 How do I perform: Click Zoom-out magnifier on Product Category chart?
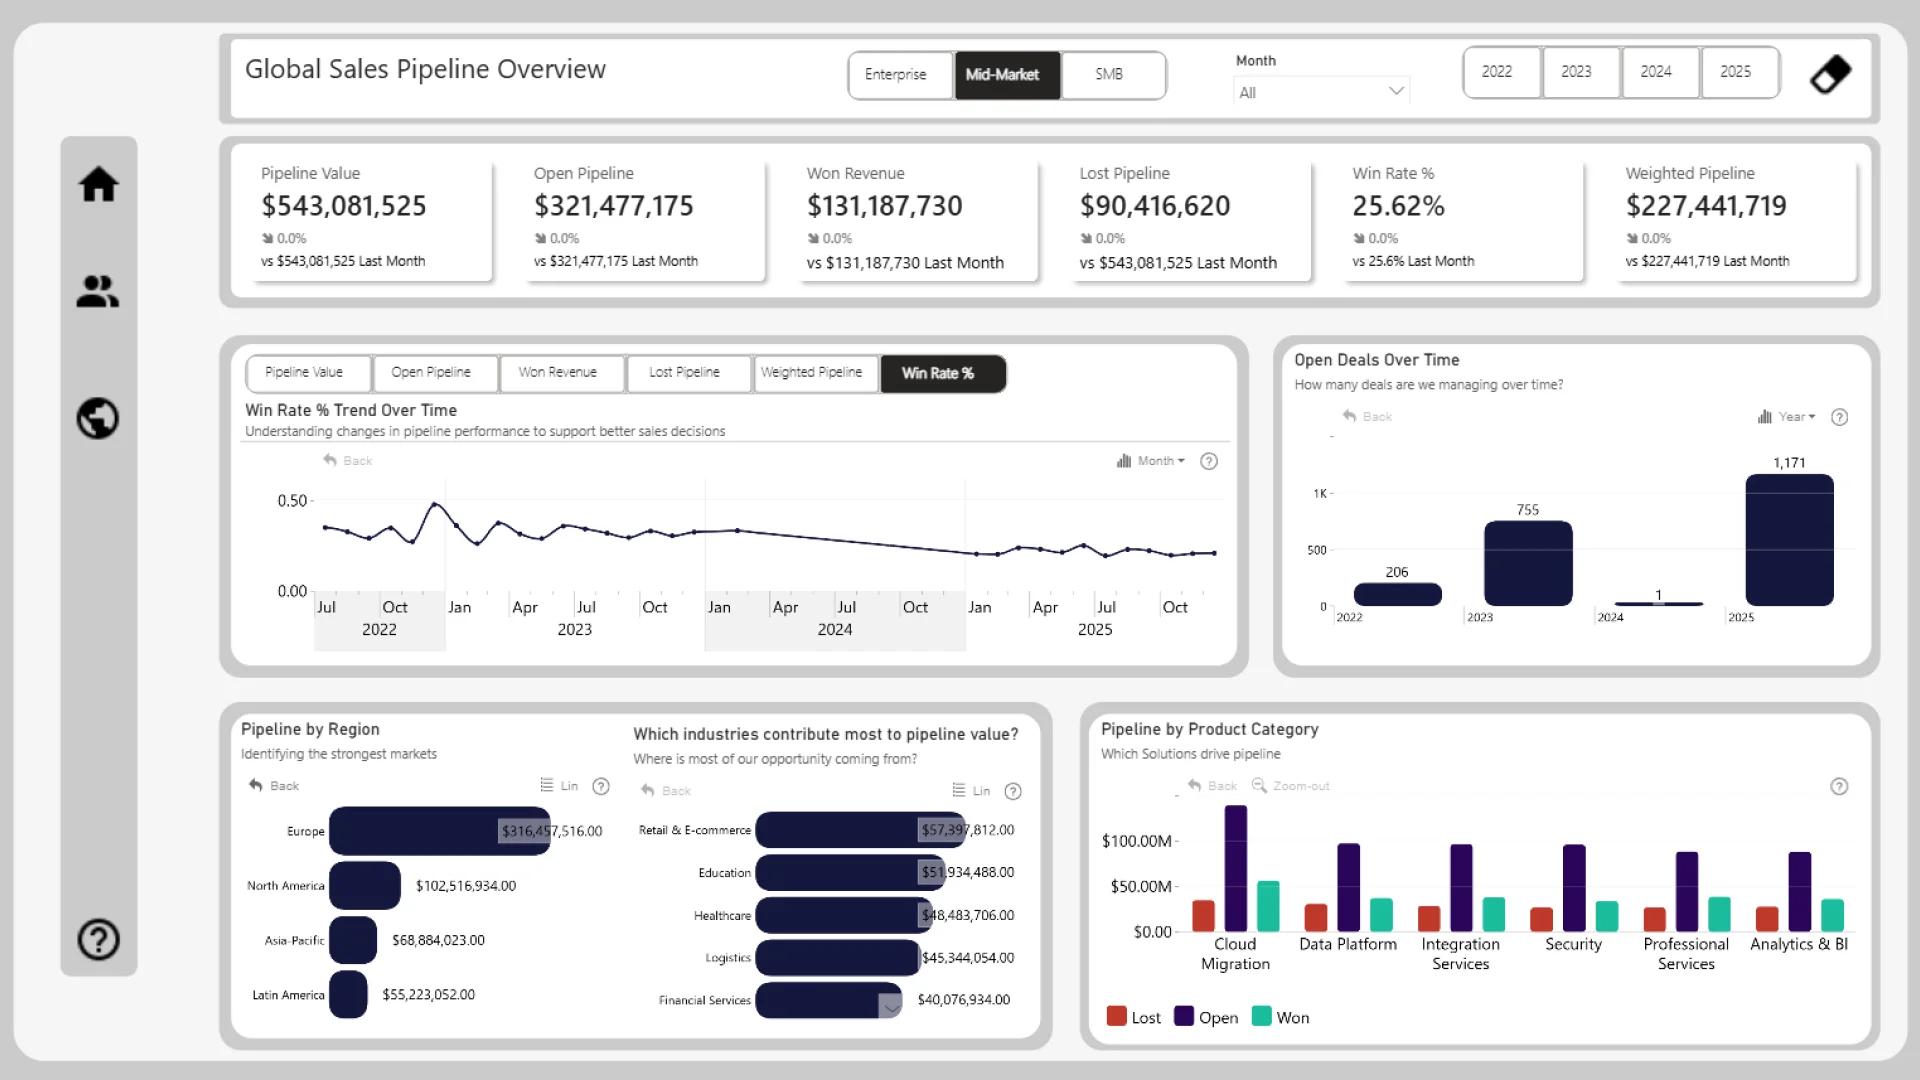click(1260, 786)
